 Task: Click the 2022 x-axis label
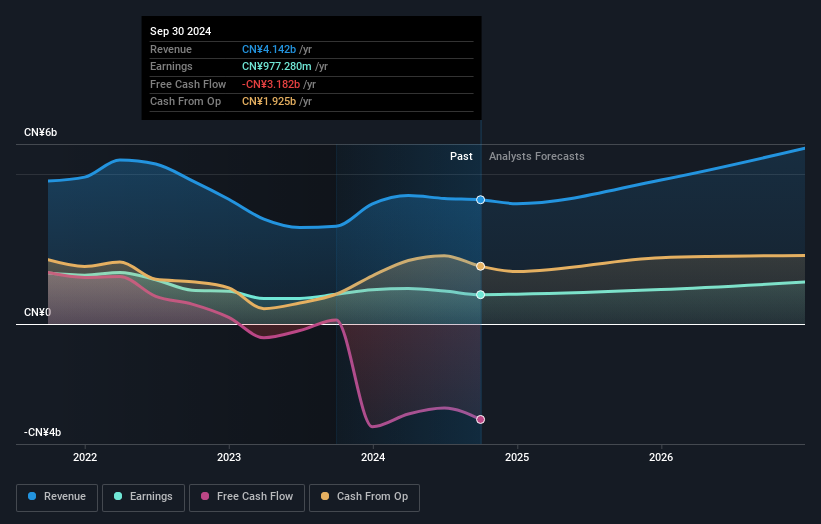coord(85,457)
